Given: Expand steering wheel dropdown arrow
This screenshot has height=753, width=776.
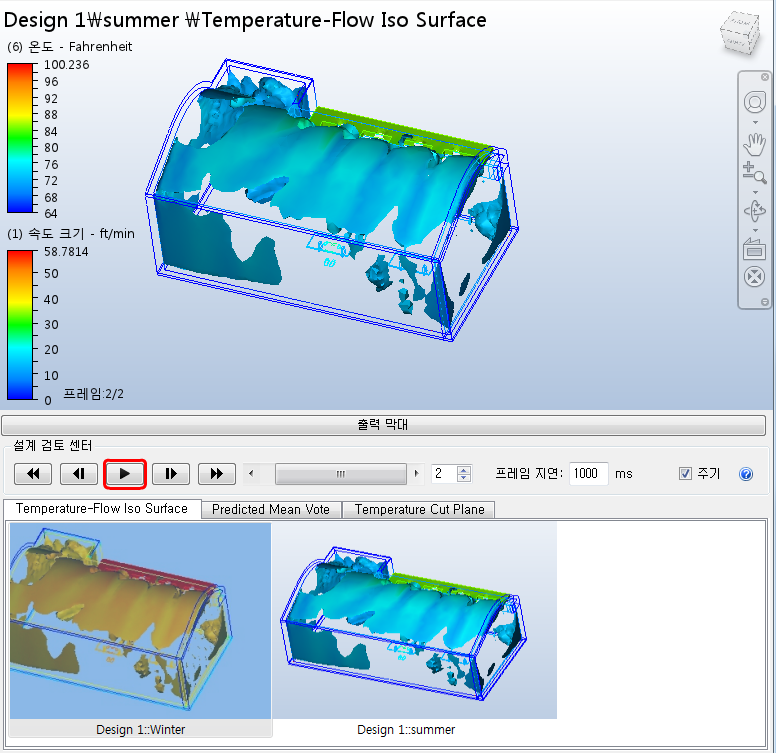Looking at the screenshot, I should (755, 122).
